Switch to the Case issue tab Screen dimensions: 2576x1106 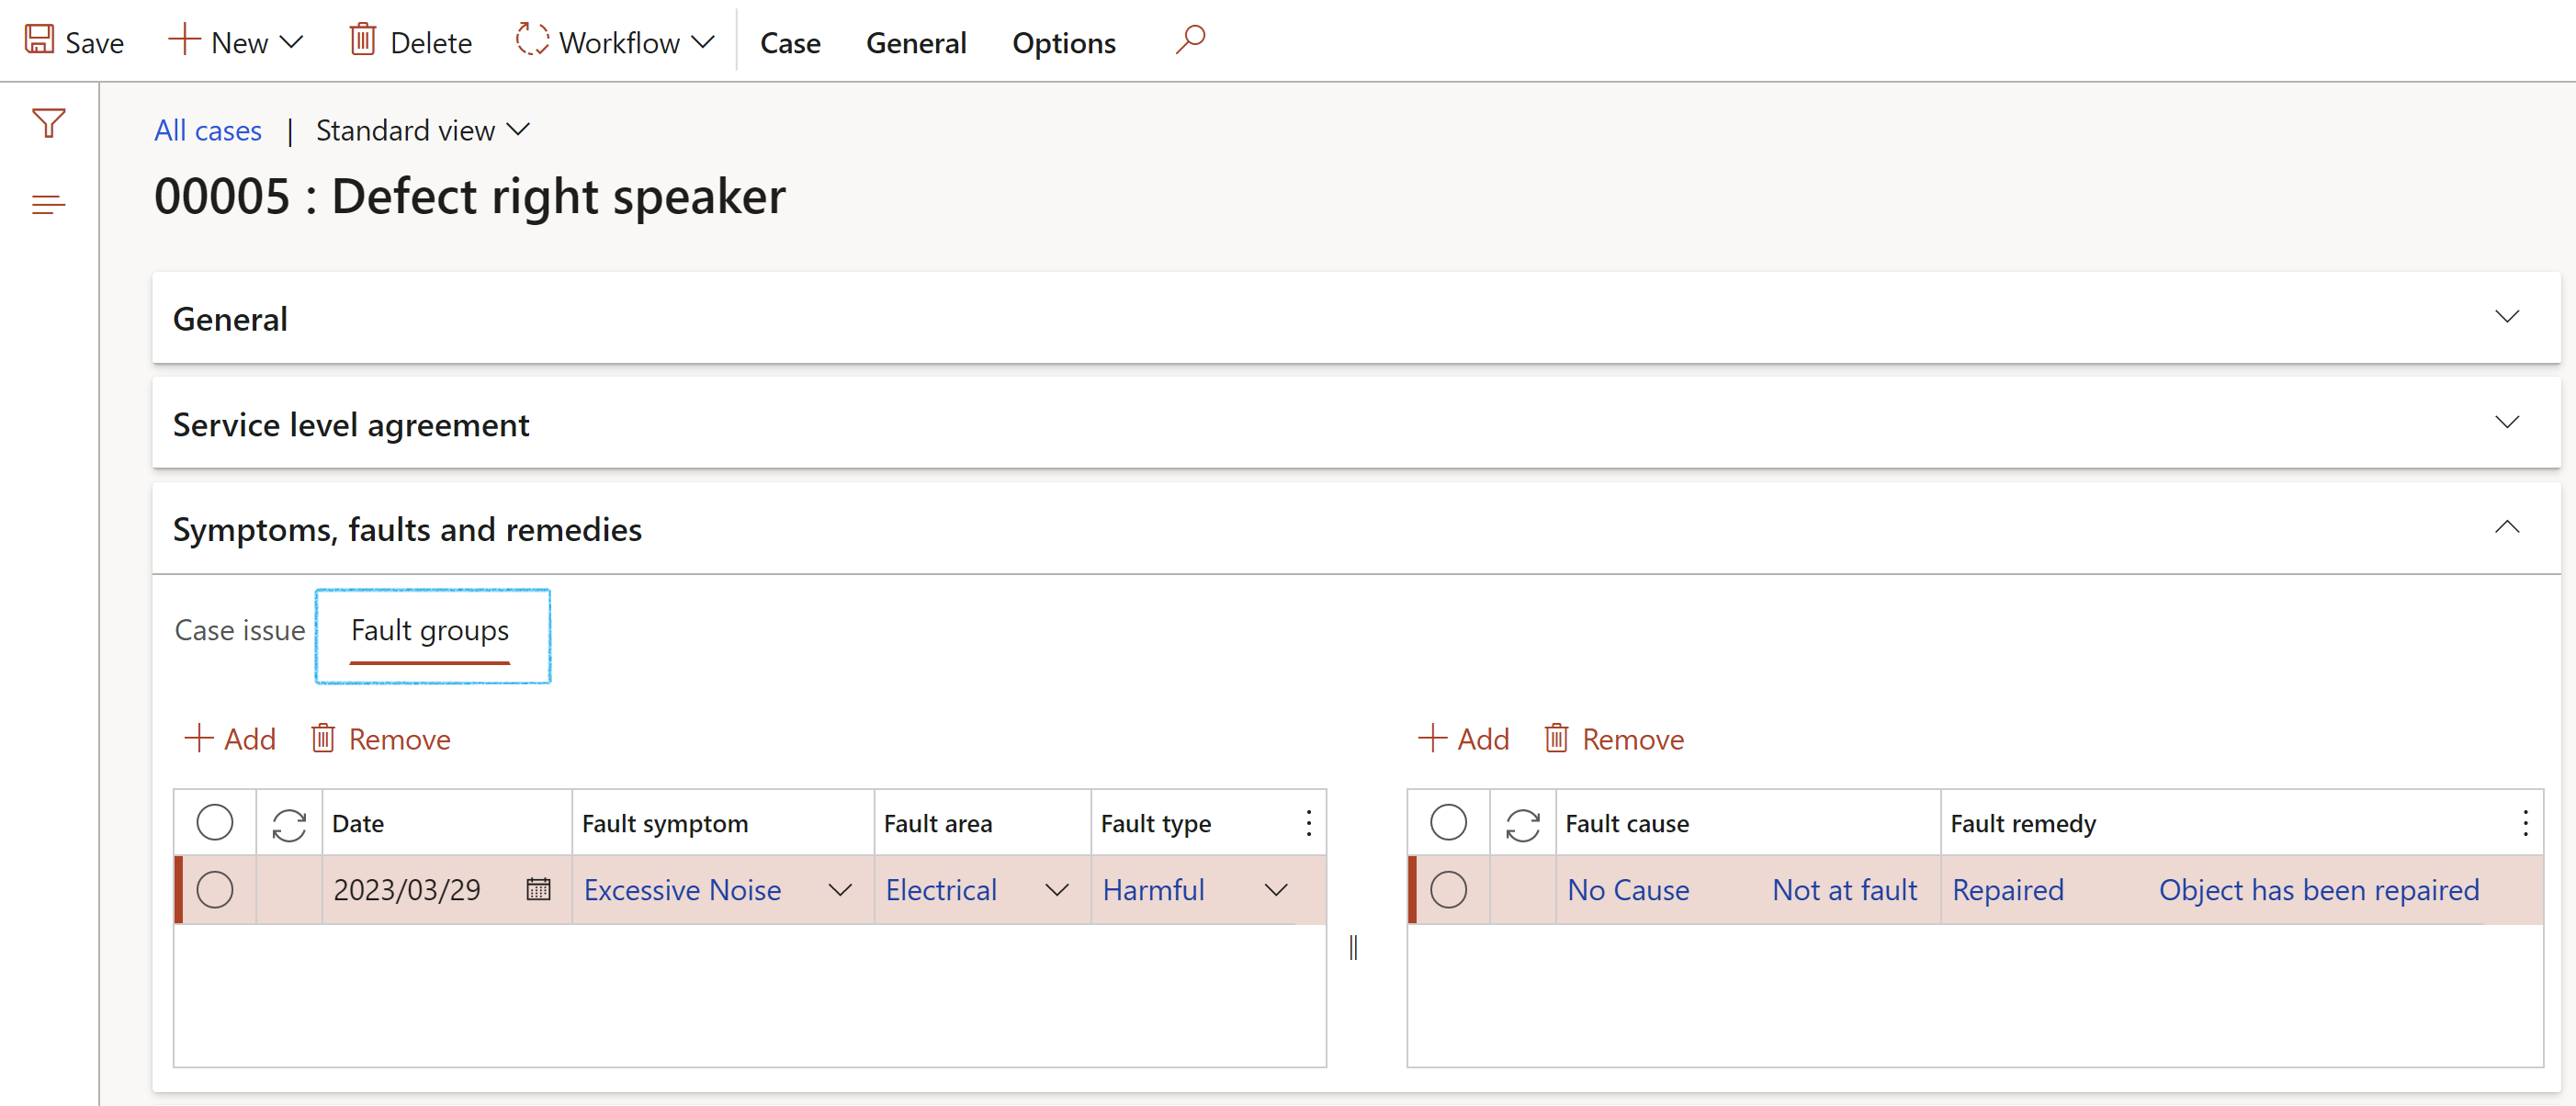tap(240, 630)
